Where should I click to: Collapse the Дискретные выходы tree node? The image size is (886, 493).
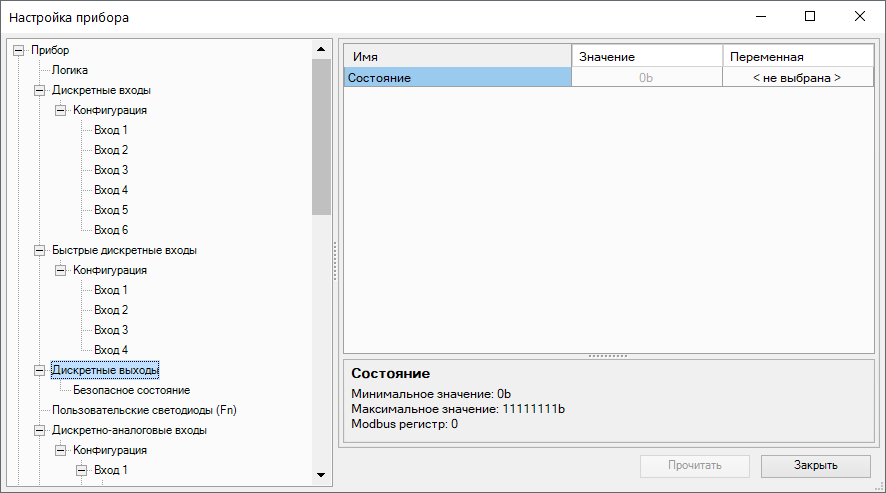click(x=39, y=370)
